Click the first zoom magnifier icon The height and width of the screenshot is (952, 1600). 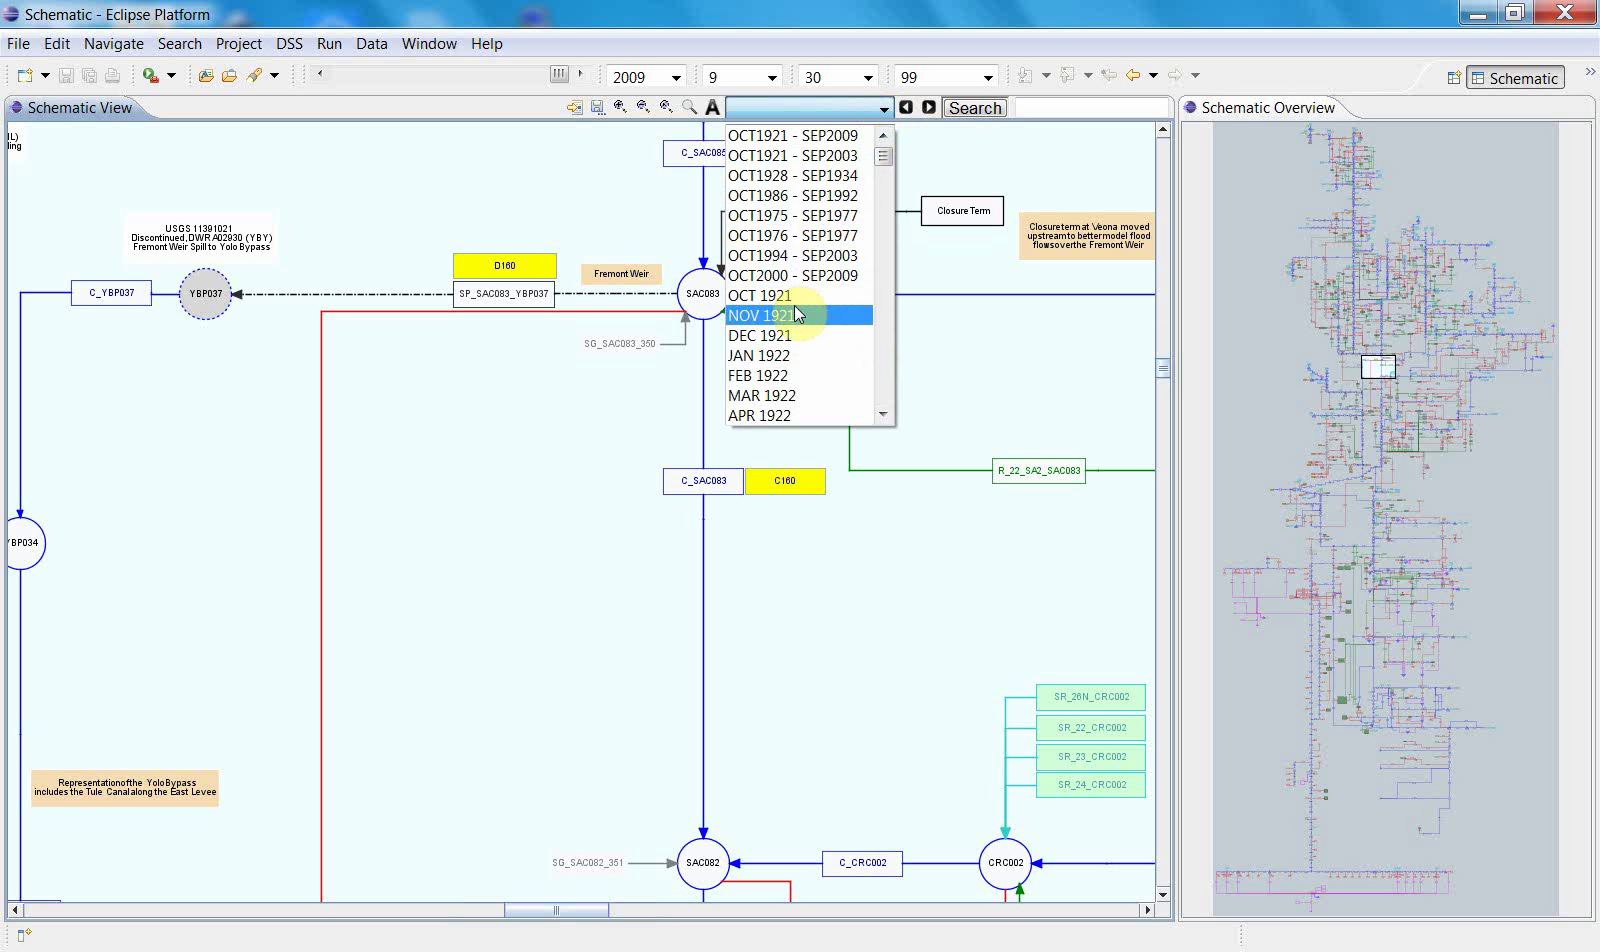620,107
